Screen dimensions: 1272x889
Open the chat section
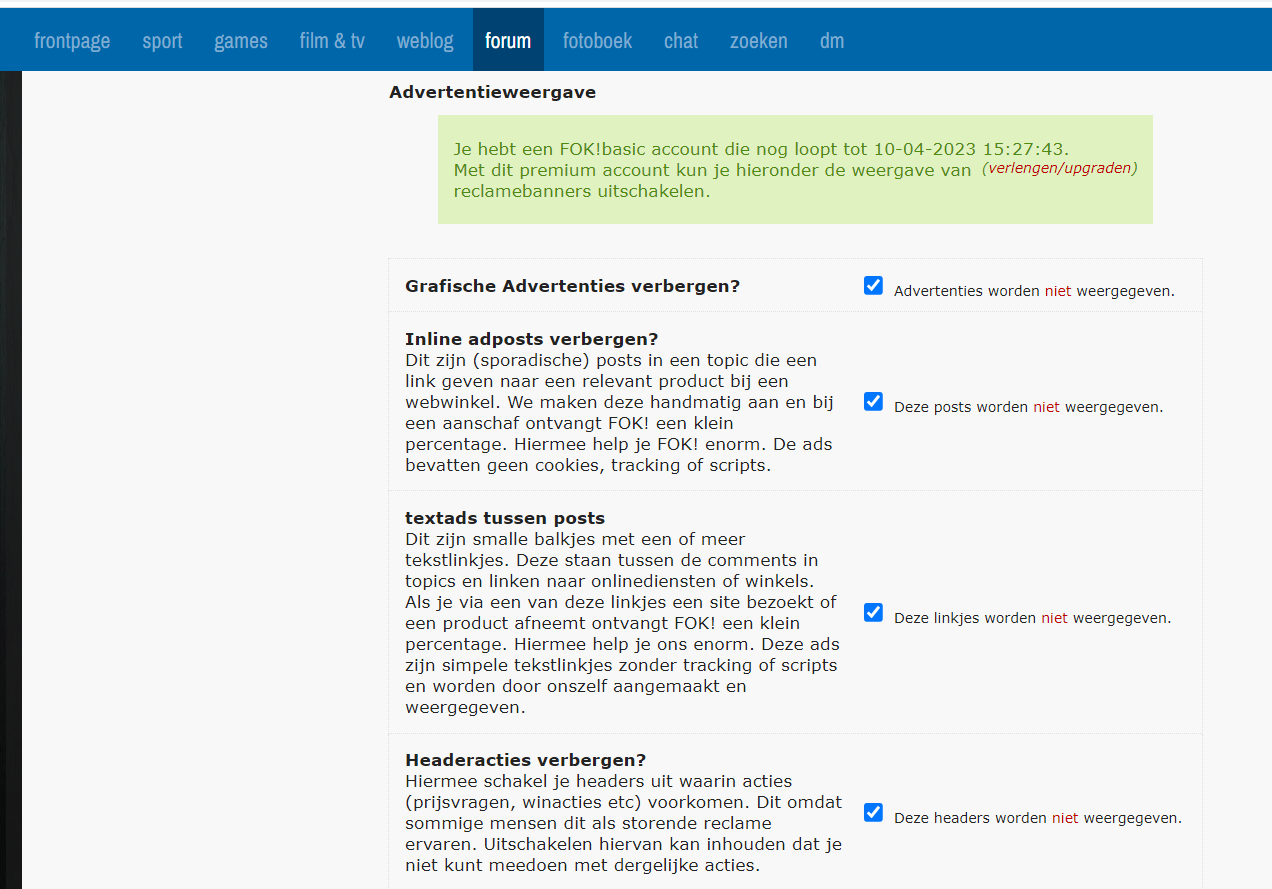pos(681,41)
